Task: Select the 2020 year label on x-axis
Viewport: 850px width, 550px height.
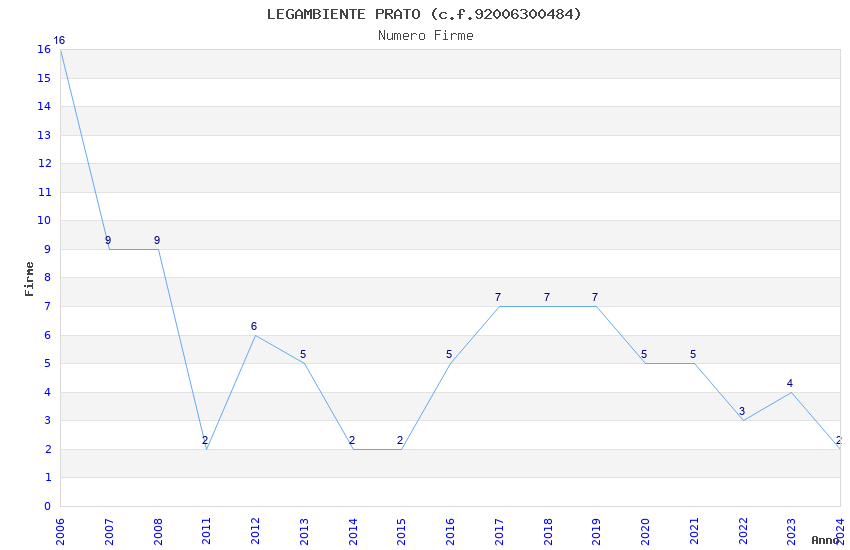Action: tap(645, 532)
